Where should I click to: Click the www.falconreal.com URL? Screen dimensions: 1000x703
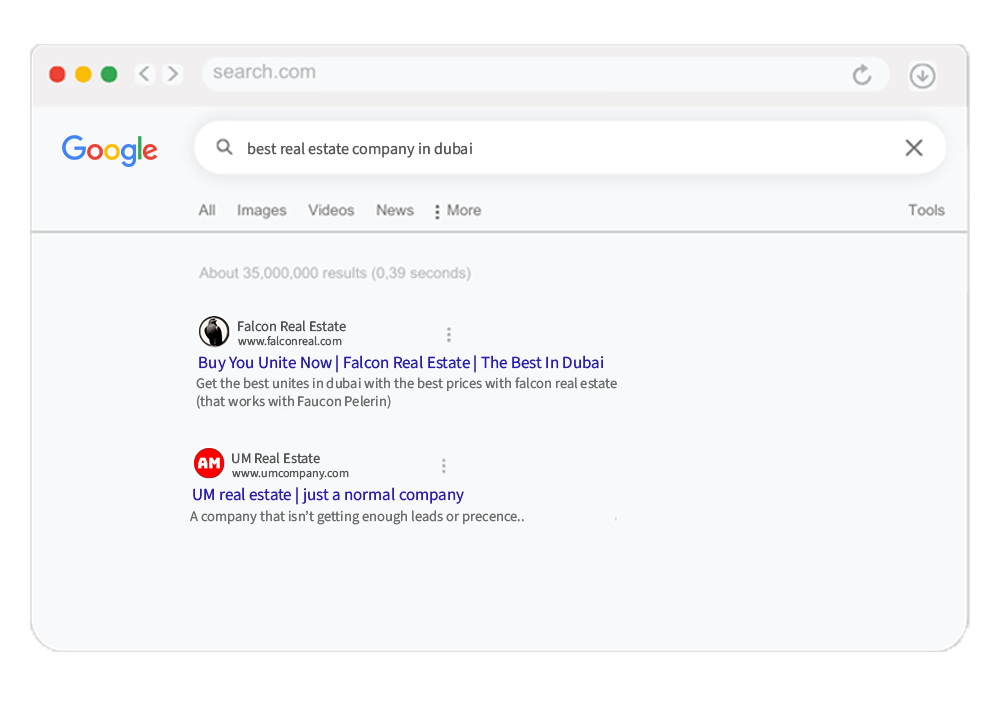point(290,341)
